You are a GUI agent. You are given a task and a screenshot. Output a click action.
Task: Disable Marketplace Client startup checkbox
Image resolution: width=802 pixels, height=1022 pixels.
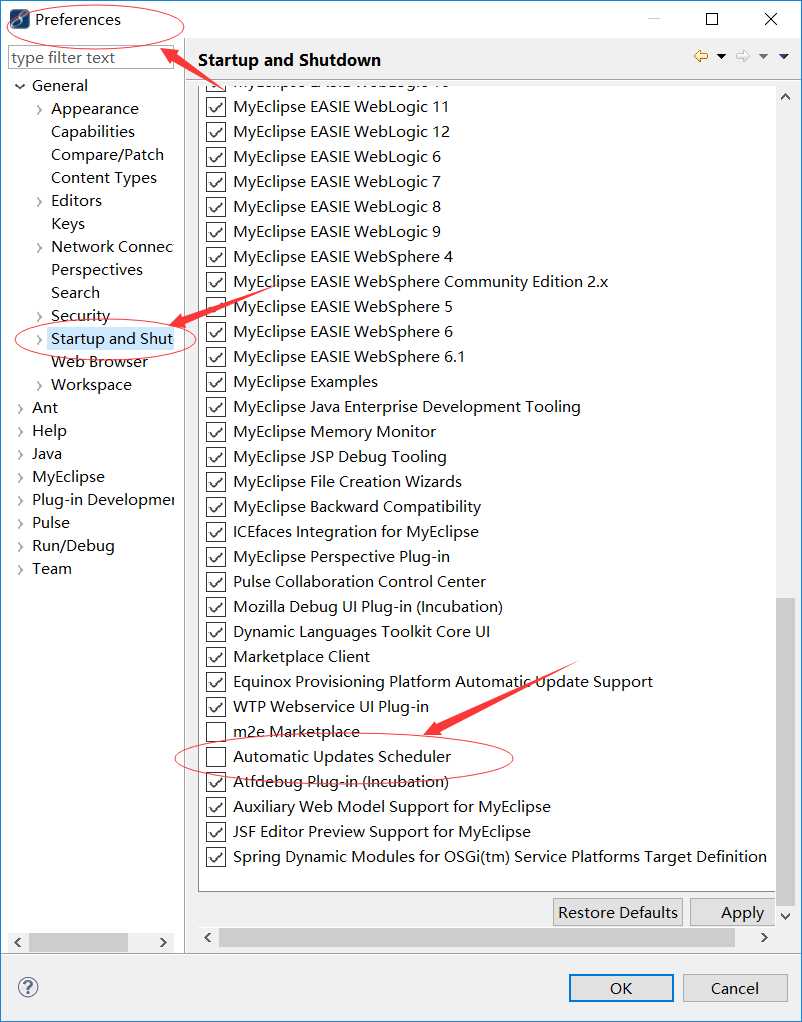216,657
